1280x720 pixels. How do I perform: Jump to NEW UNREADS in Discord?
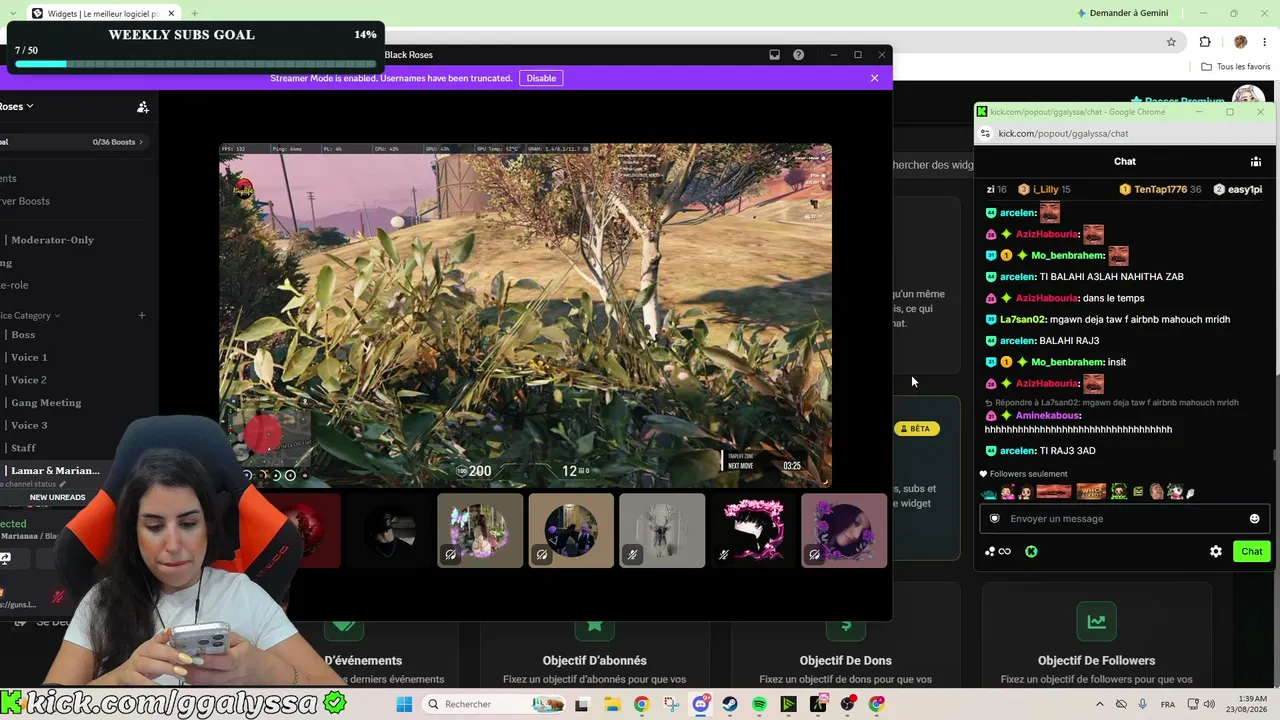coord(57,497)
